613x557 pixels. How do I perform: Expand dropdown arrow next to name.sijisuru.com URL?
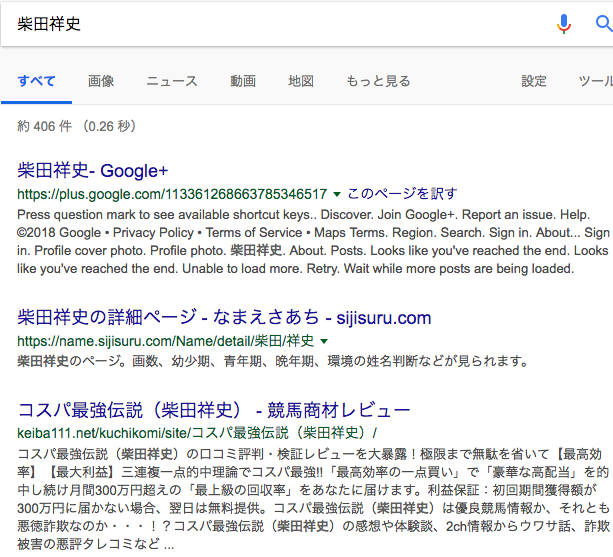tap(324, 341)
